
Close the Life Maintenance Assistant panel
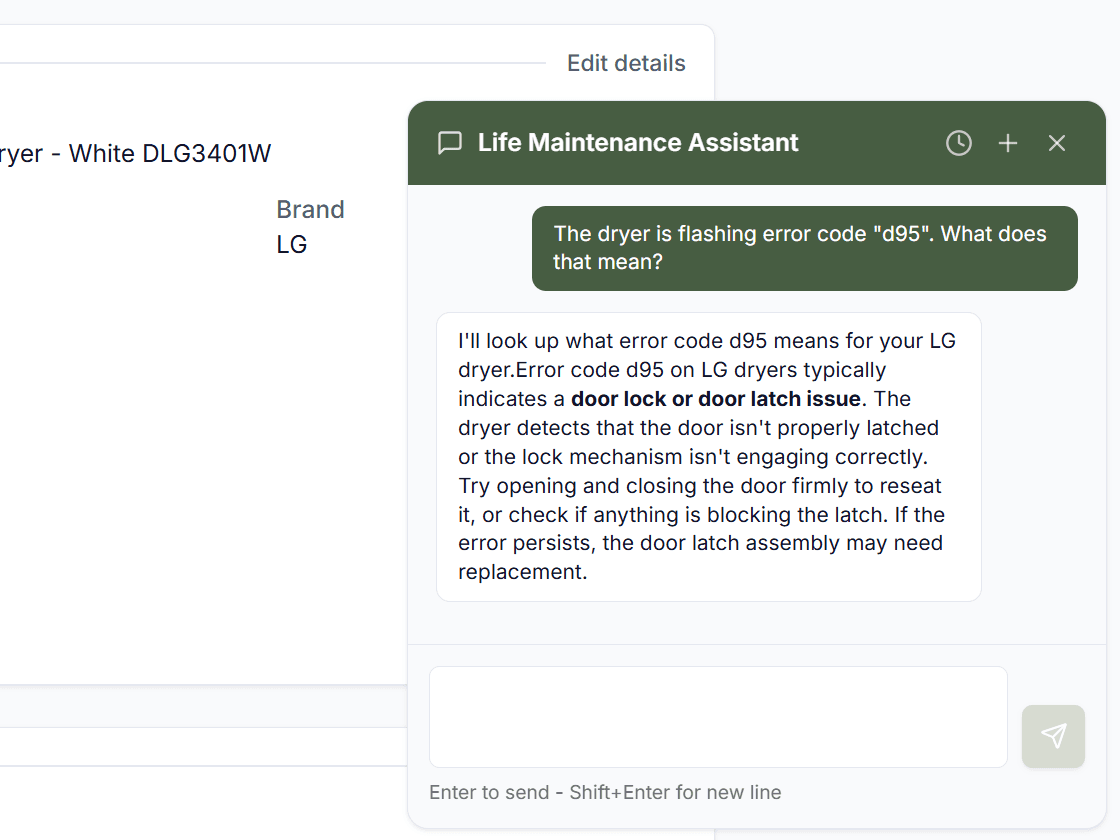click(x=1057, y=143)
